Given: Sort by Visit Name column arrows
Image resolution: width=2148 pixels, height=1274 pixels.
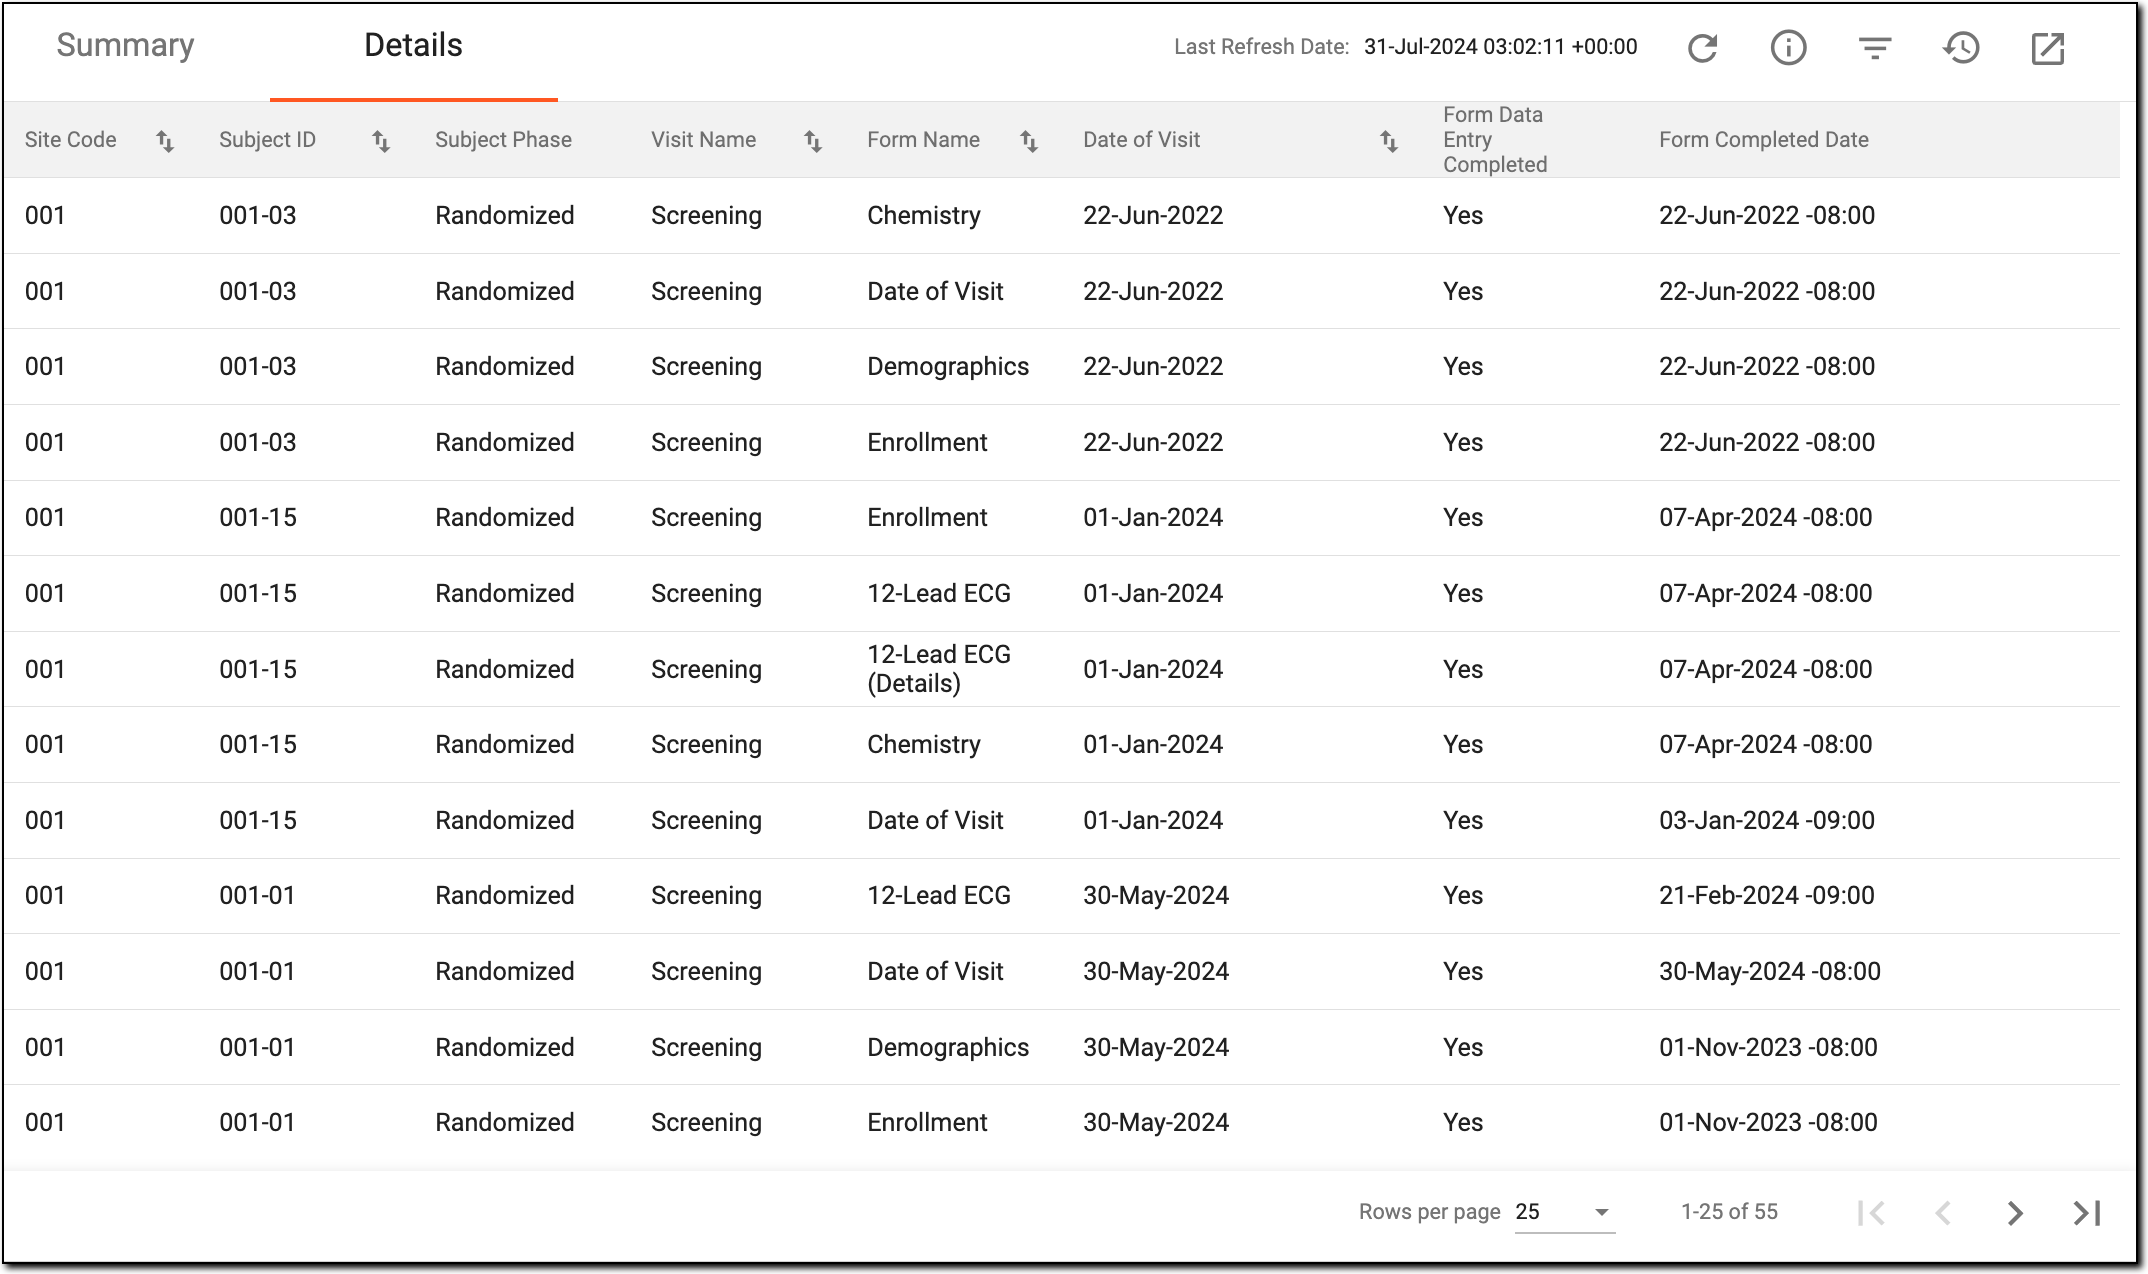Looking at the screenshot, I should point(813,141).
